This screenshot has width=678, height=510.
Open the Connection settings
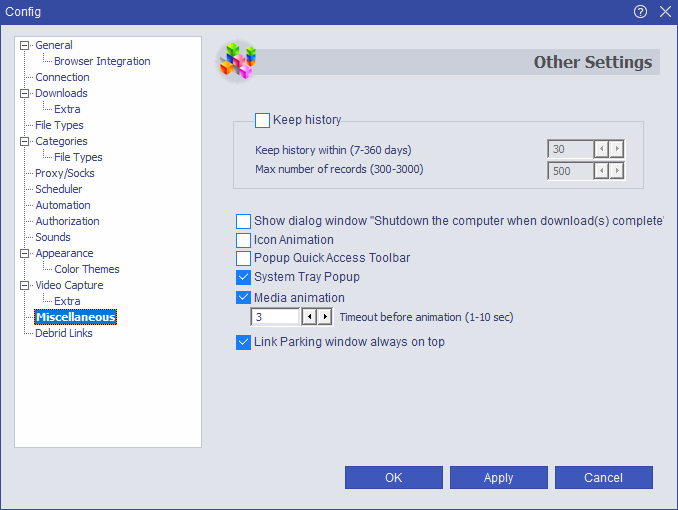[x=62, y=77]
